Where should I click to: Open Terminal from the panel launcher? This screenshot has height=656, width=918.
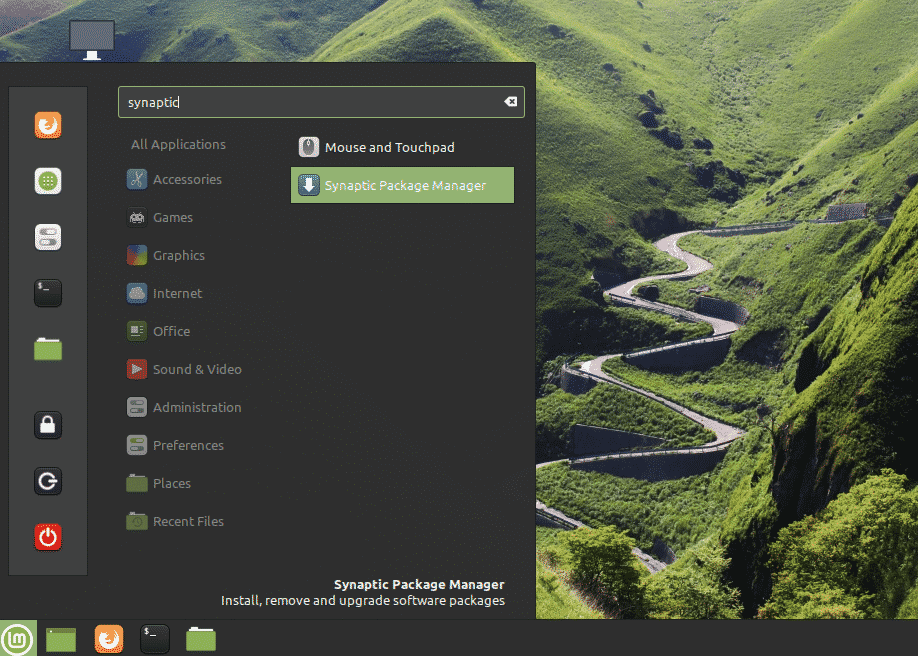[155, 638]
